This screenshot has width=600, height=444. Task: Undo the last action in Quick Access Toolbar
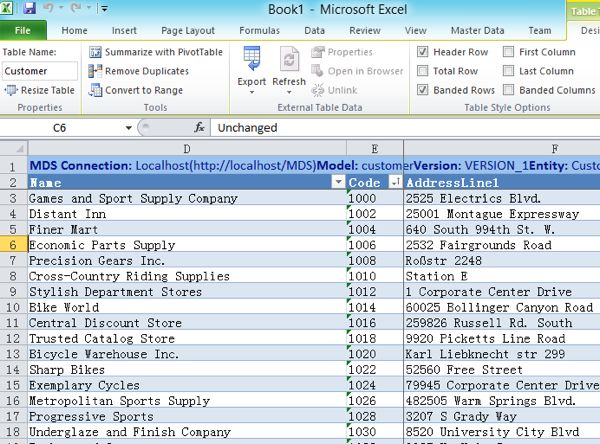click(49, 8)
